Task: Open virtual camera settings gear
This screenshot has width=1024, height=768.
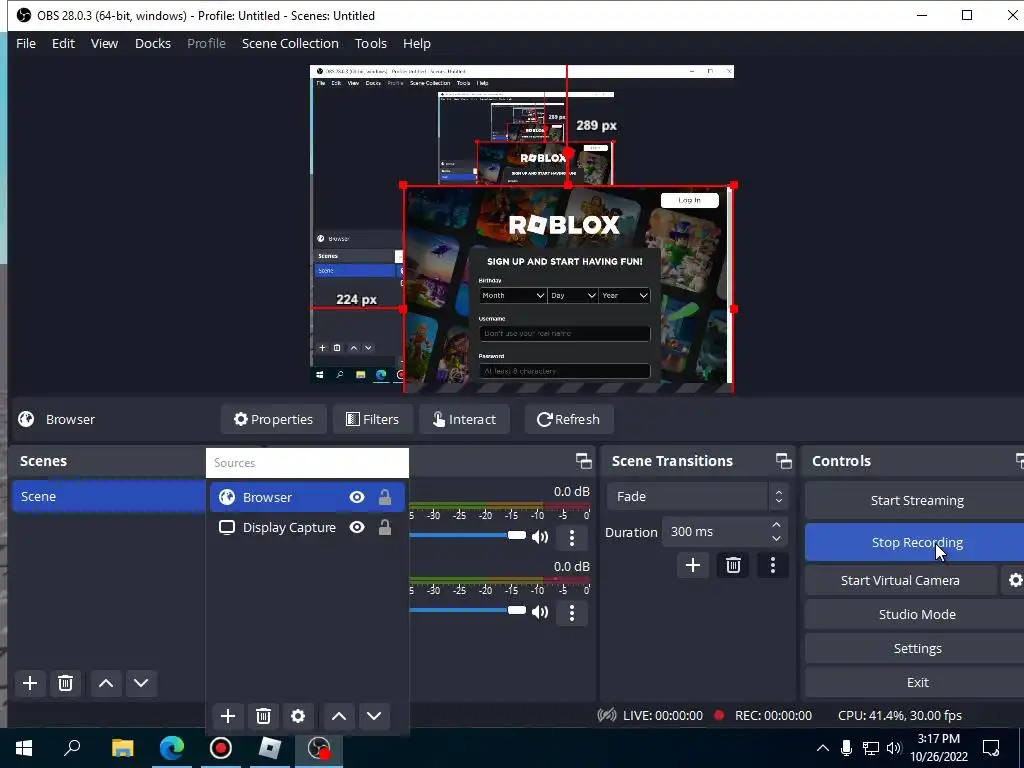Action: [x=1014, y=580]
